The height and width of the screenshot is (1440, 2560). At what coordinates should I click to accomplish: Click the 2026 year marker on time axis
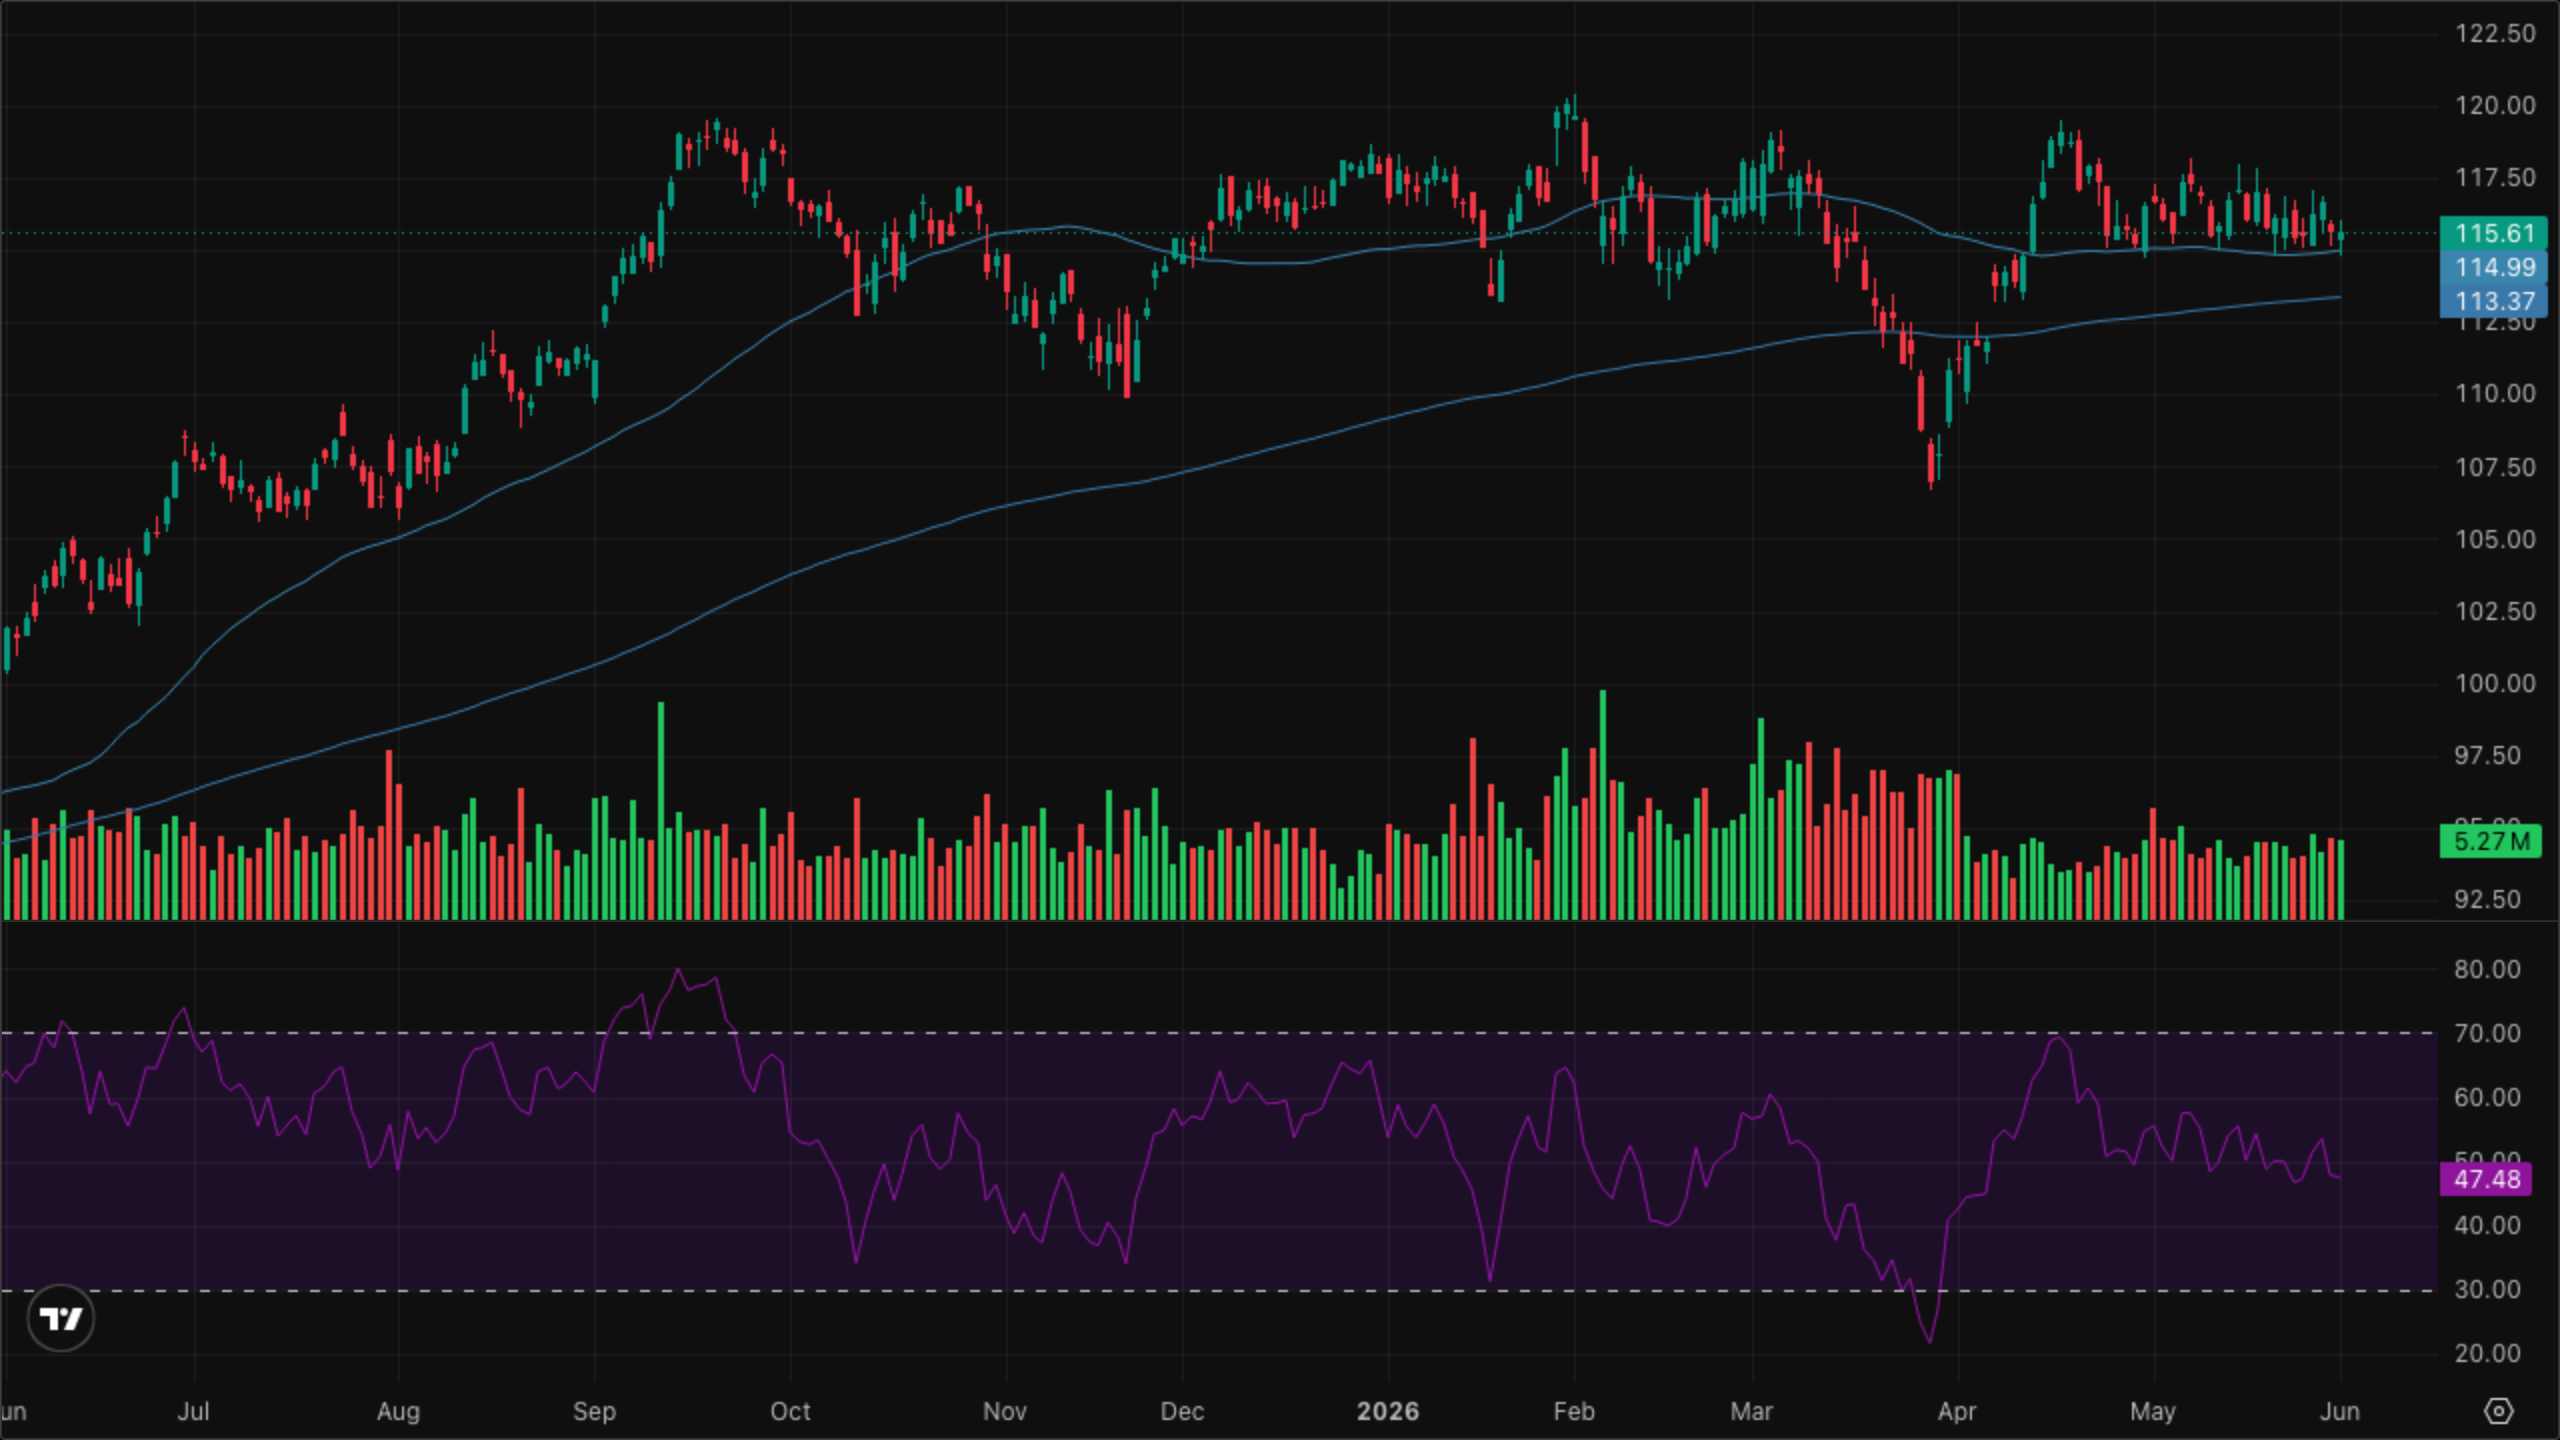1387,1411
